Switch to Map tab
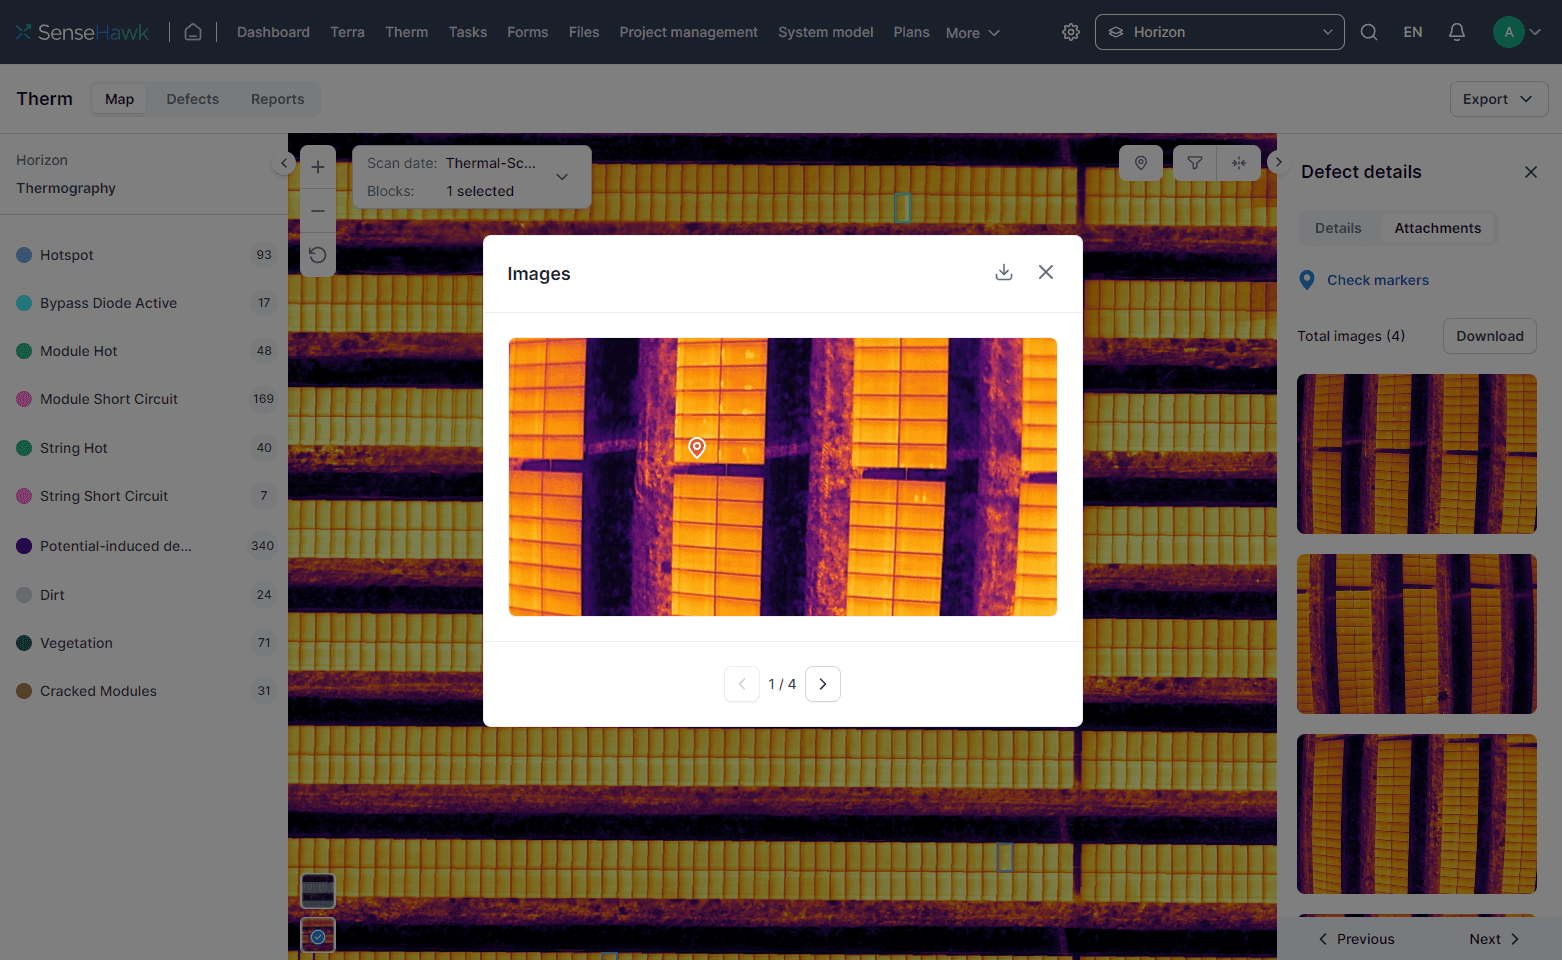1562x960 pixels. (120, 99)
